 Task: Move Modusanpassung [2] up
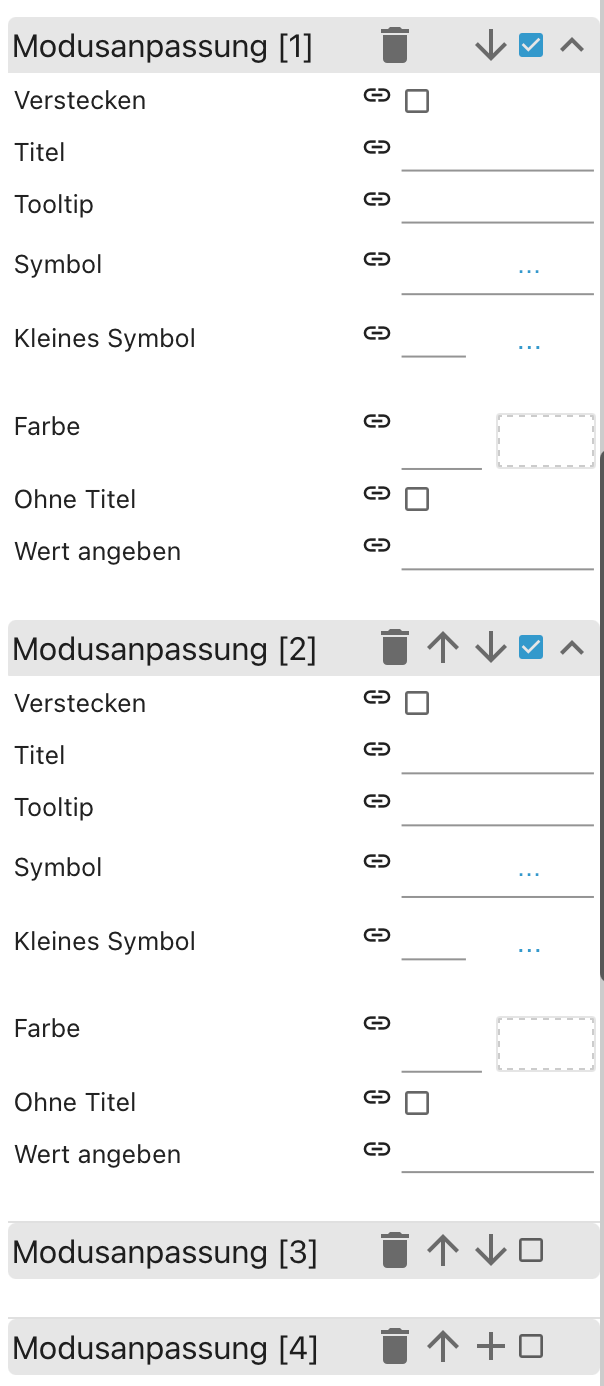point(443,648)
